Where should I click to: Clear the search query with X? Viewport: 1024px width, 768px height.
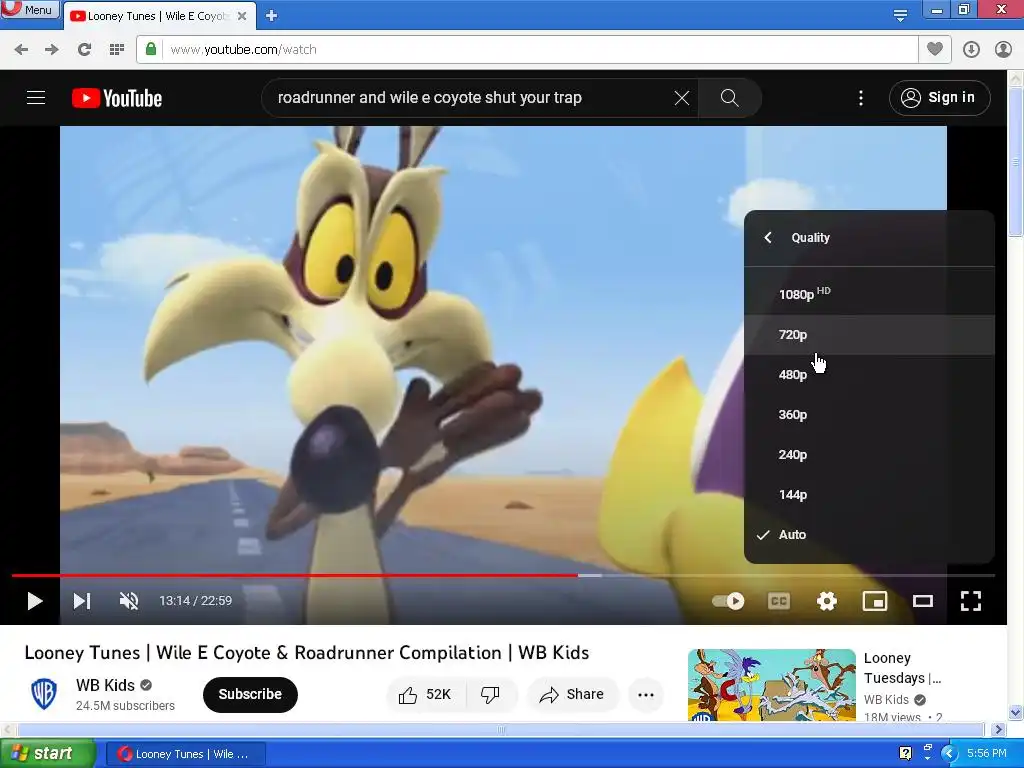tap(682, 98)
